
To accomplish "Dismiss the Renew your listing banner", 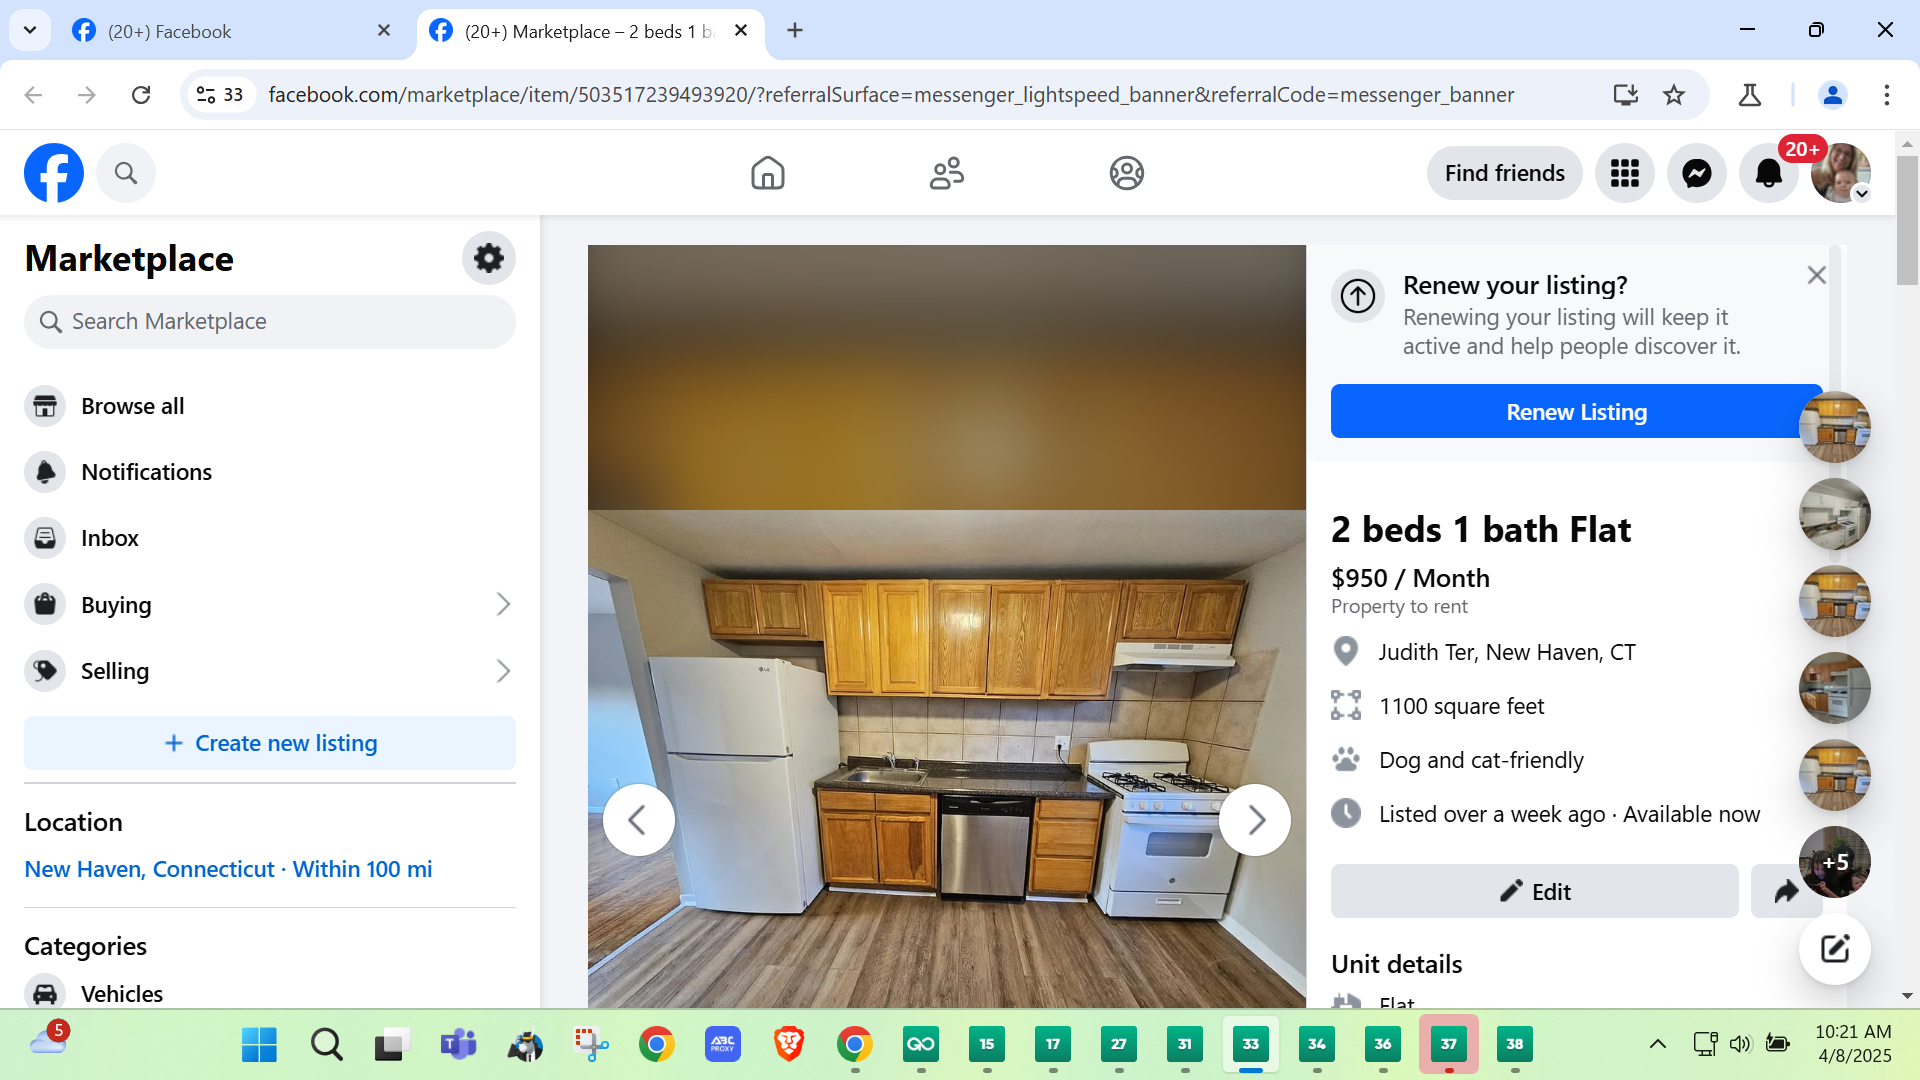I will pyautogui.click(x=1816, y=275).
